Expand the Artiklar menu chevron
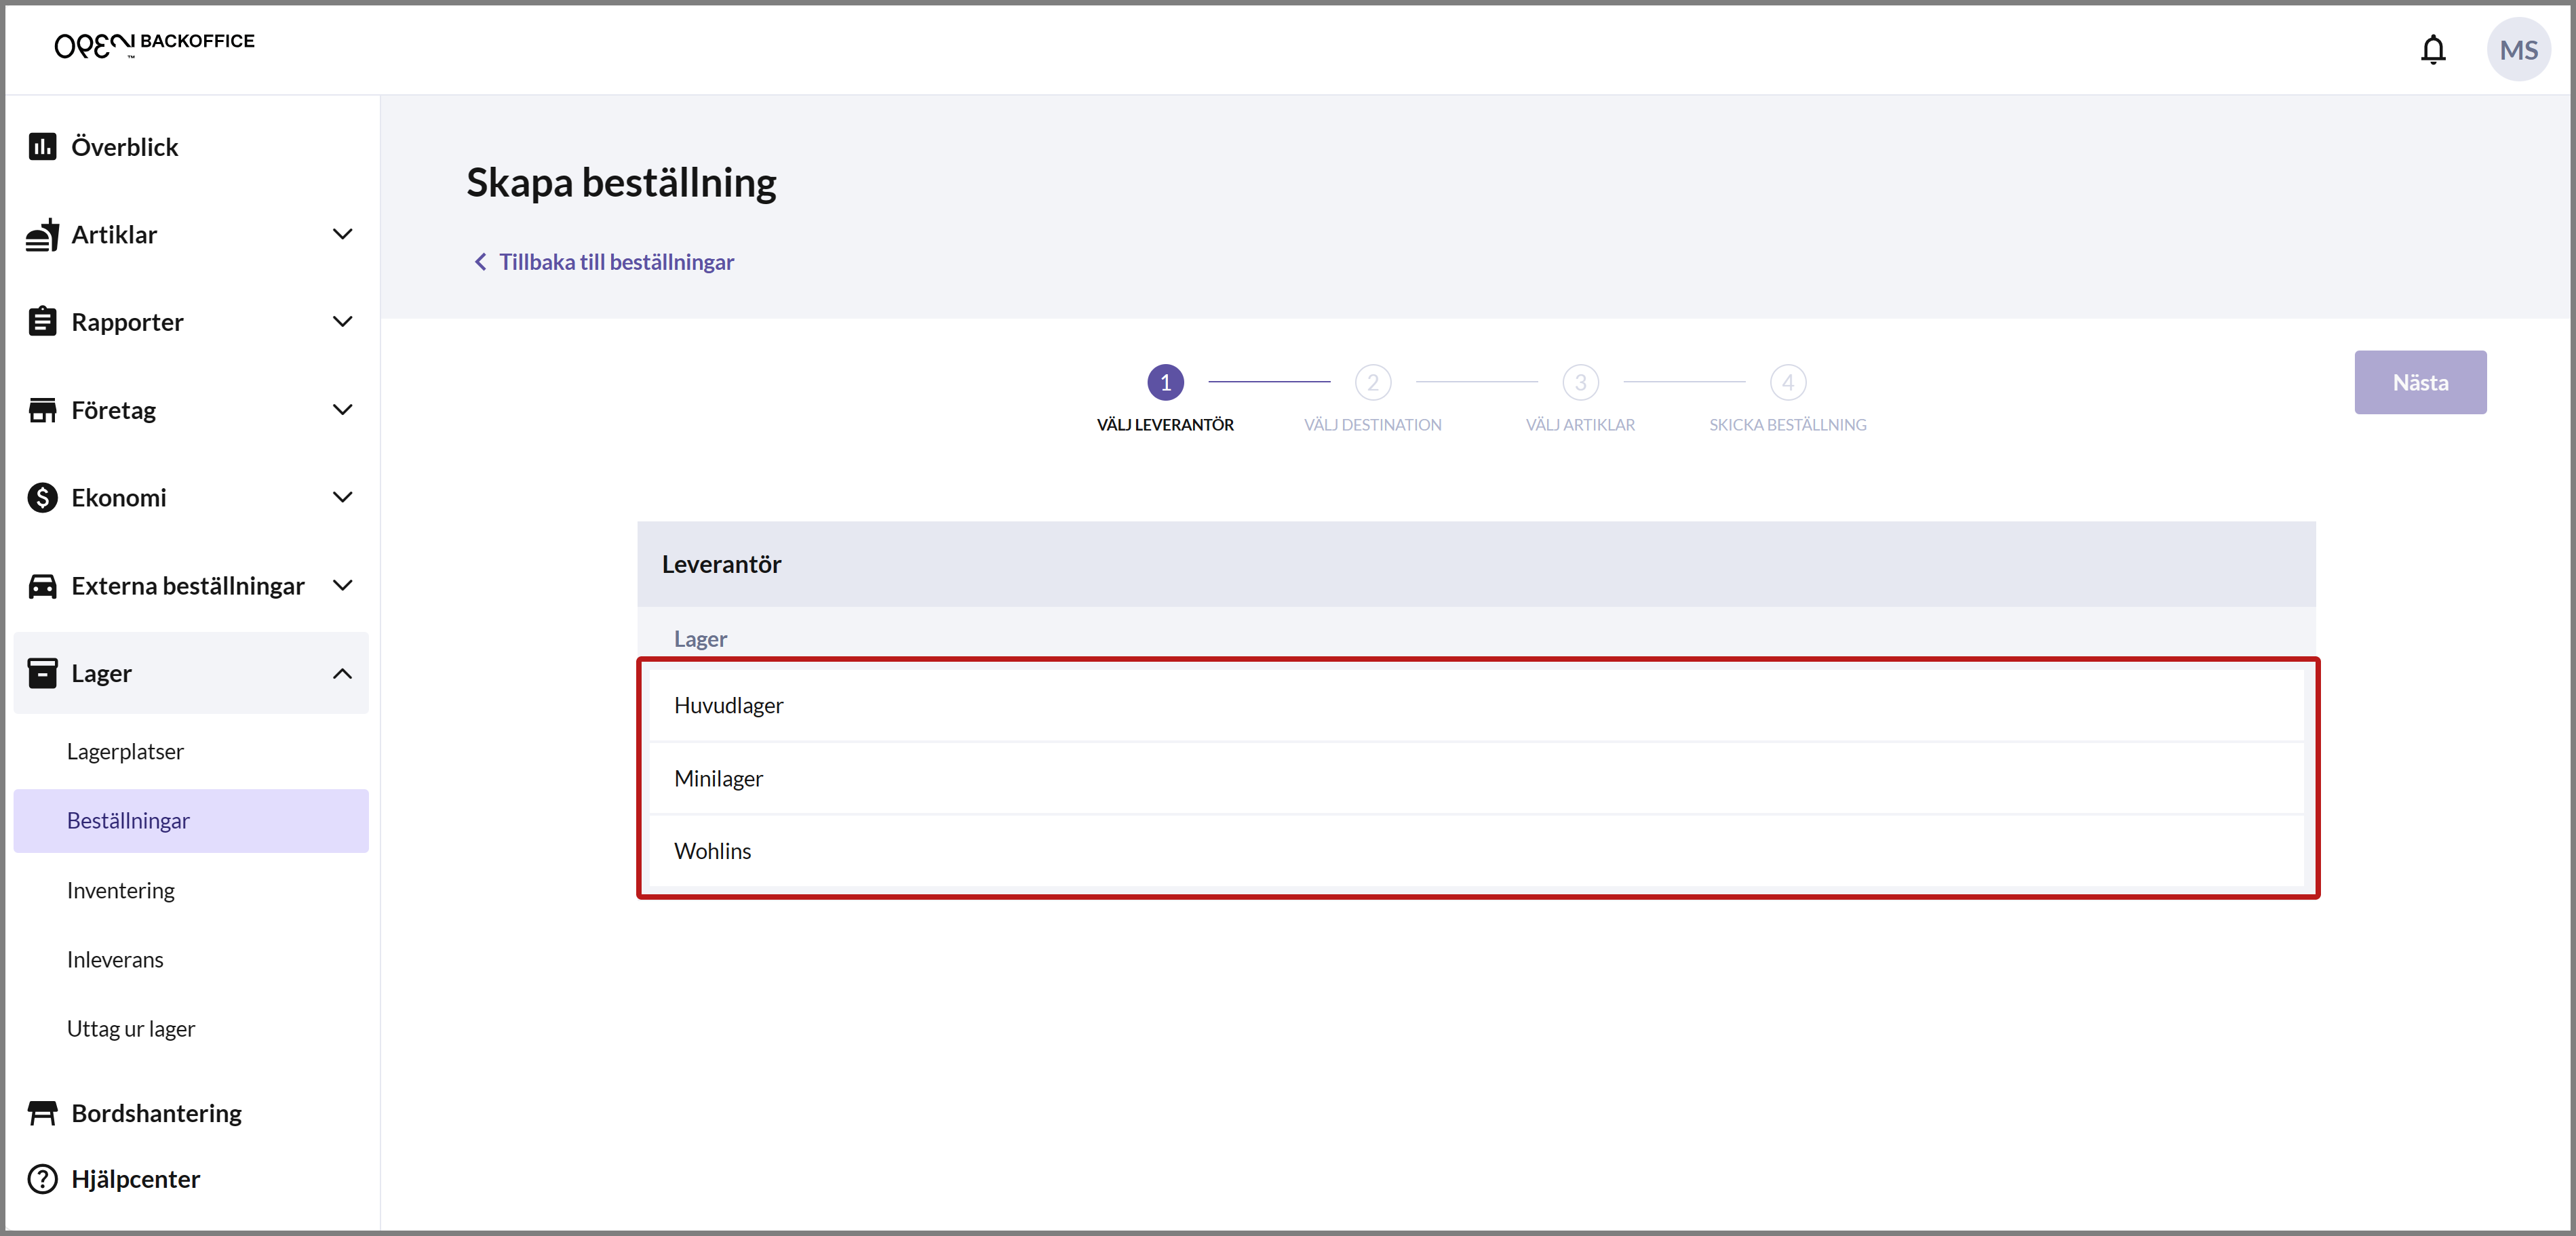Viewport: 2576px width, 1236px height. (x=342, y=234)
